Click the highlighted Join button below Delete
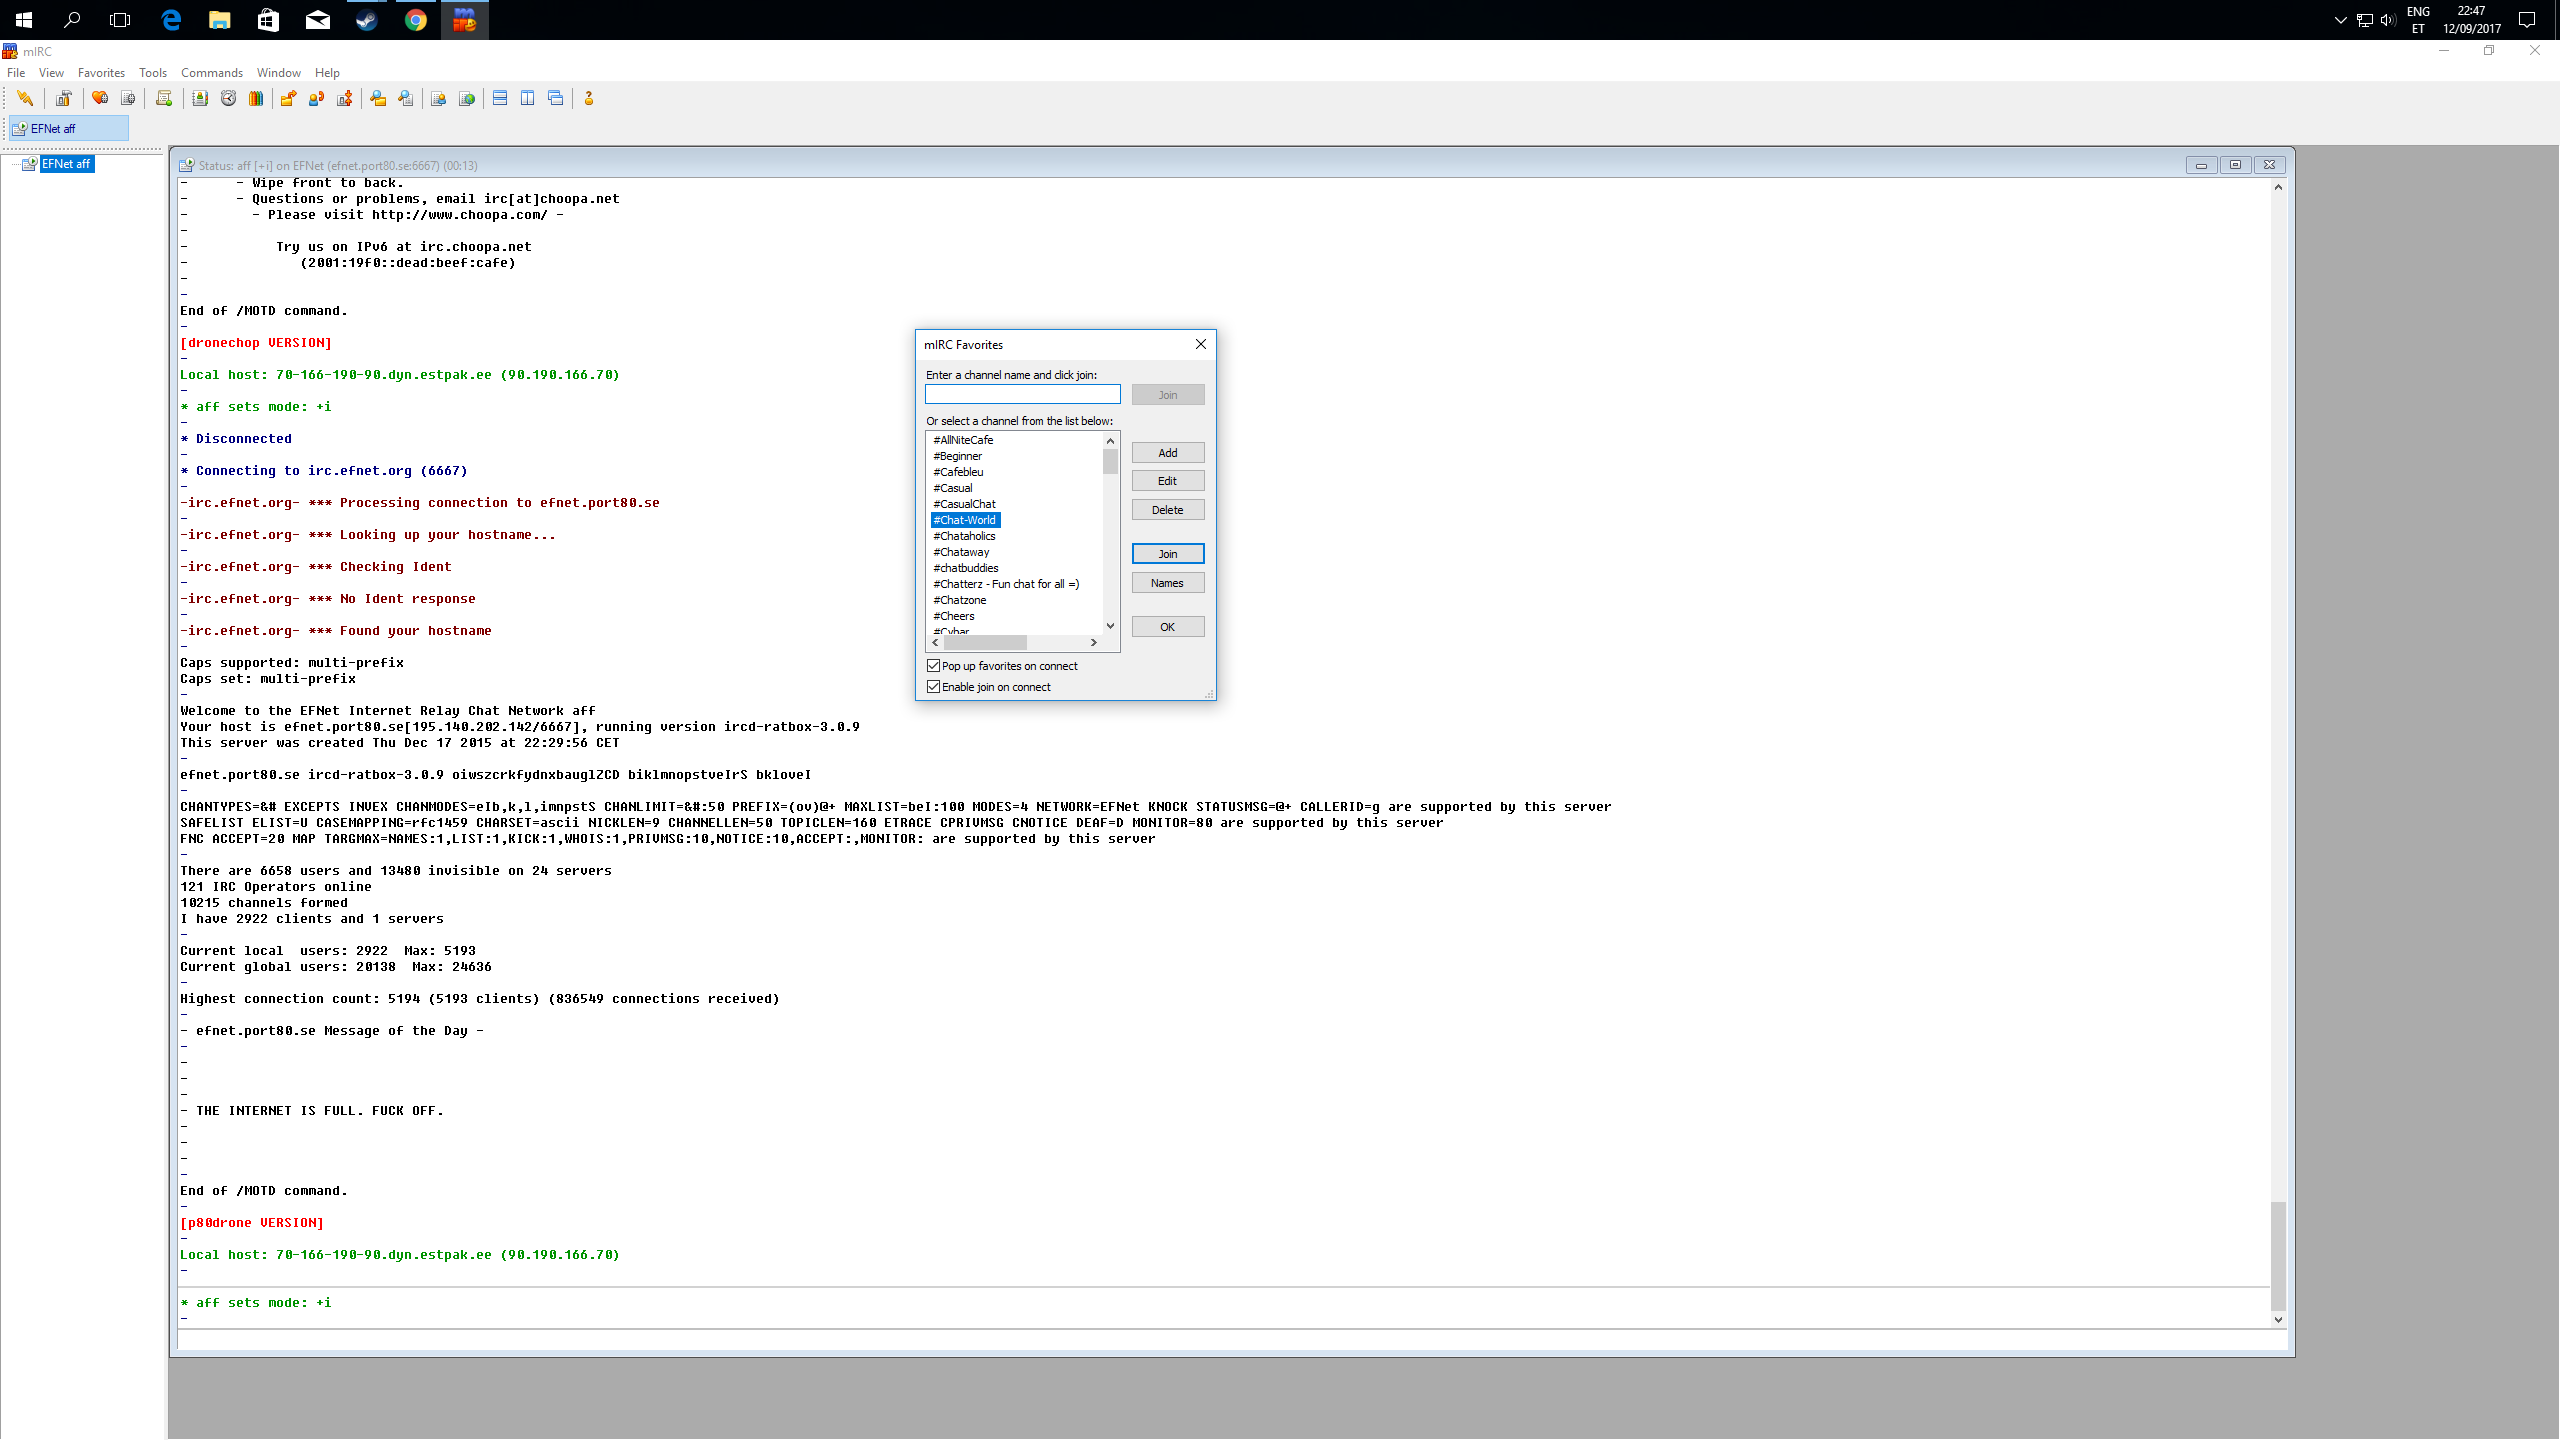The width and height of the screenshot is (2560, 1440). pyautogui.click(x=1168, y=554)
